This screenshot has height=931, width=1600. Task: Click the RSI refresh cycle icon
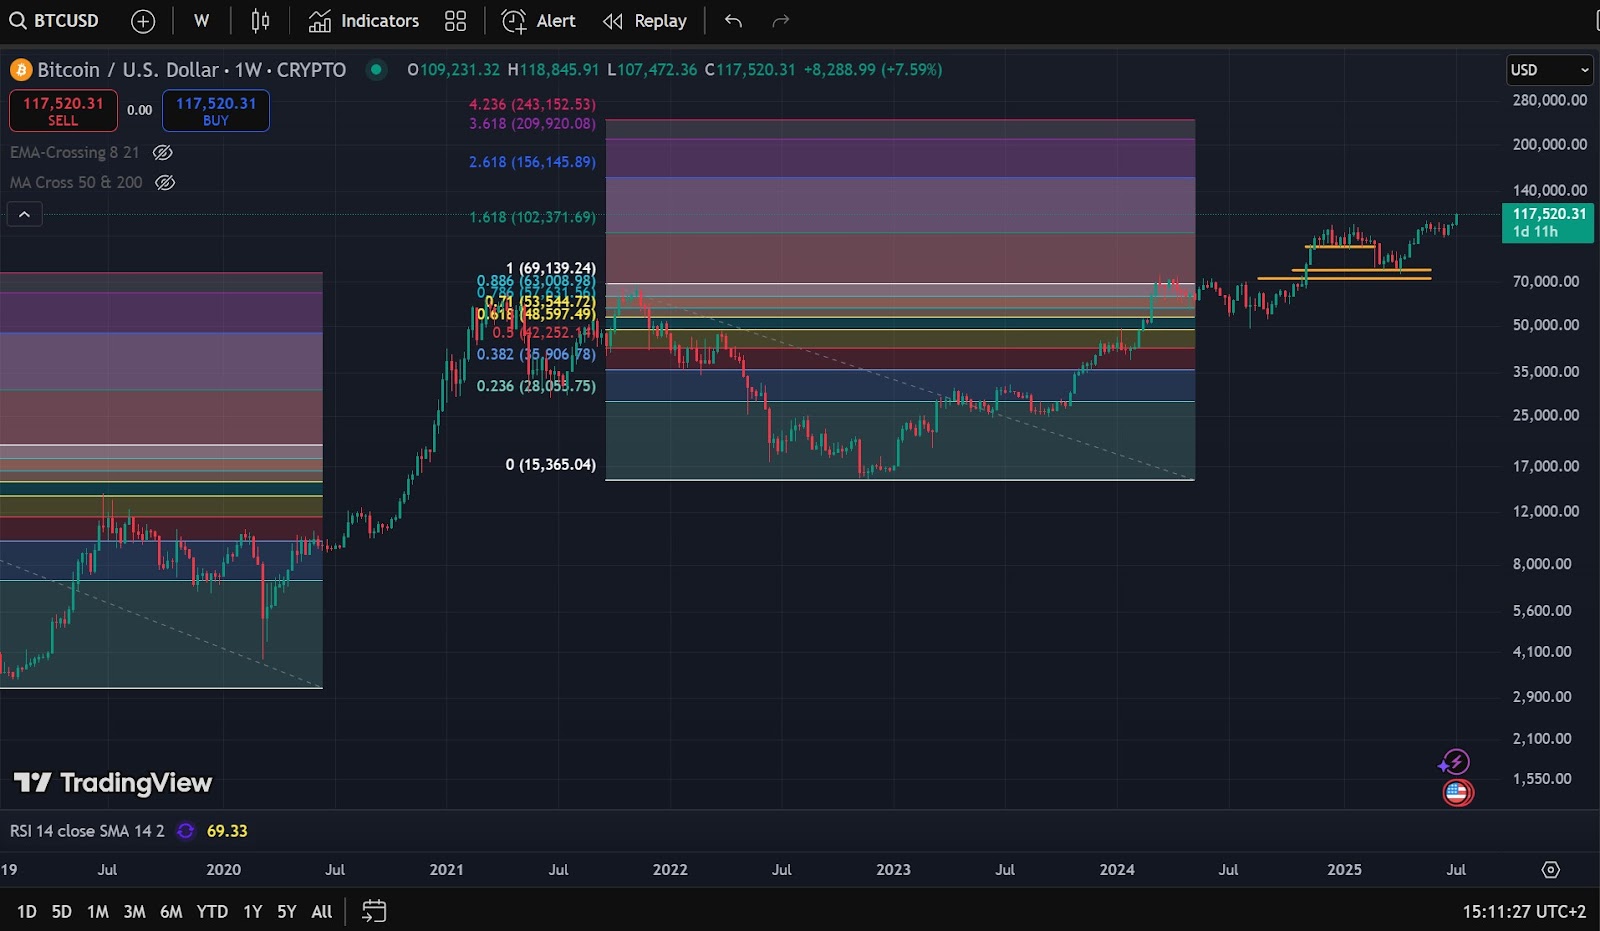[x=185, y=831]
